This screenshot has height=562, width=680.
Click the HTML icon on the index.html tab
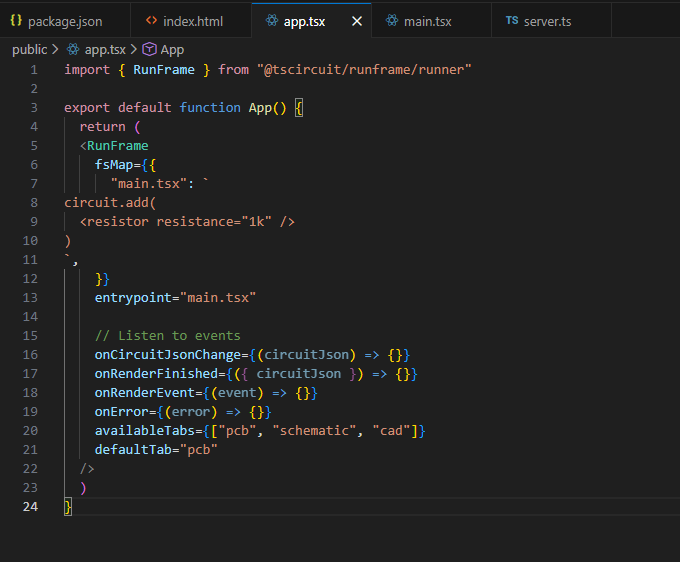click(x=151, y=20)
